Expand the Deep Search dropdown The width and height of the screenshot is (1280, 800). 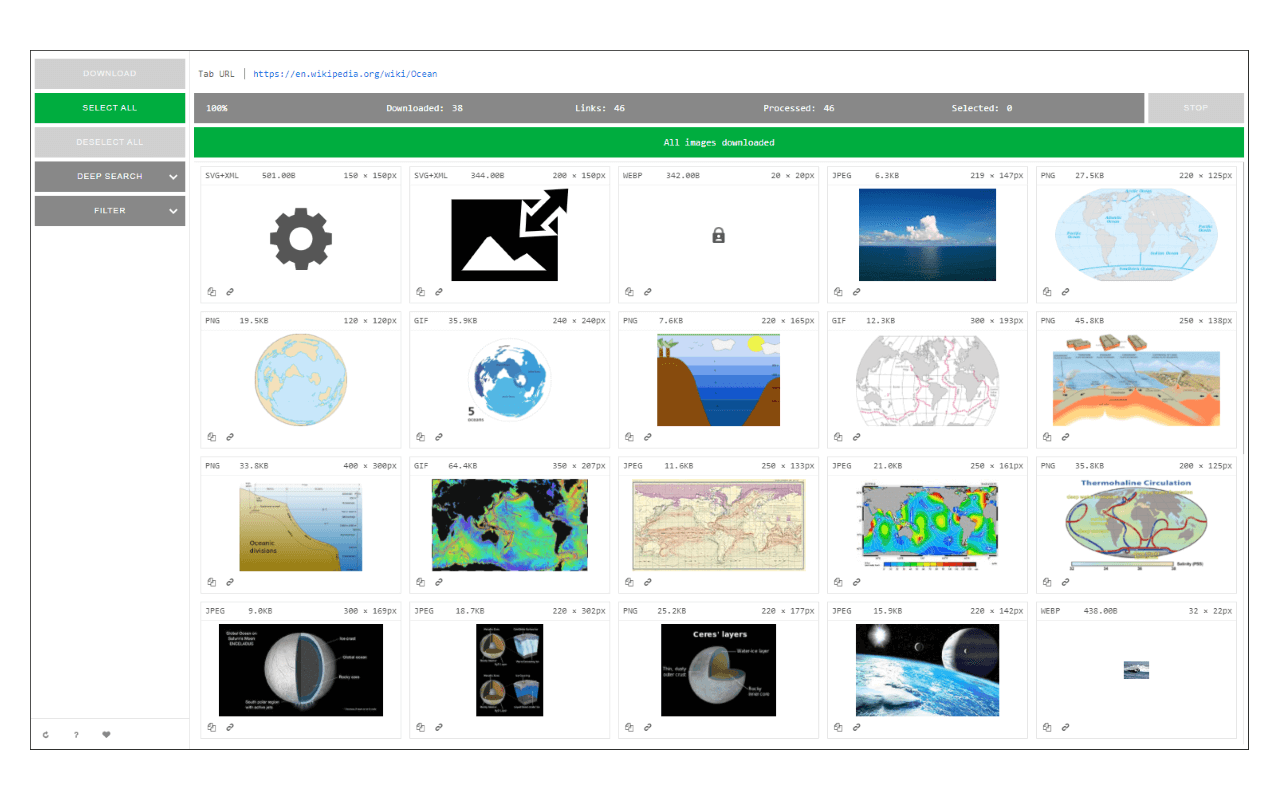coord(110,176)
